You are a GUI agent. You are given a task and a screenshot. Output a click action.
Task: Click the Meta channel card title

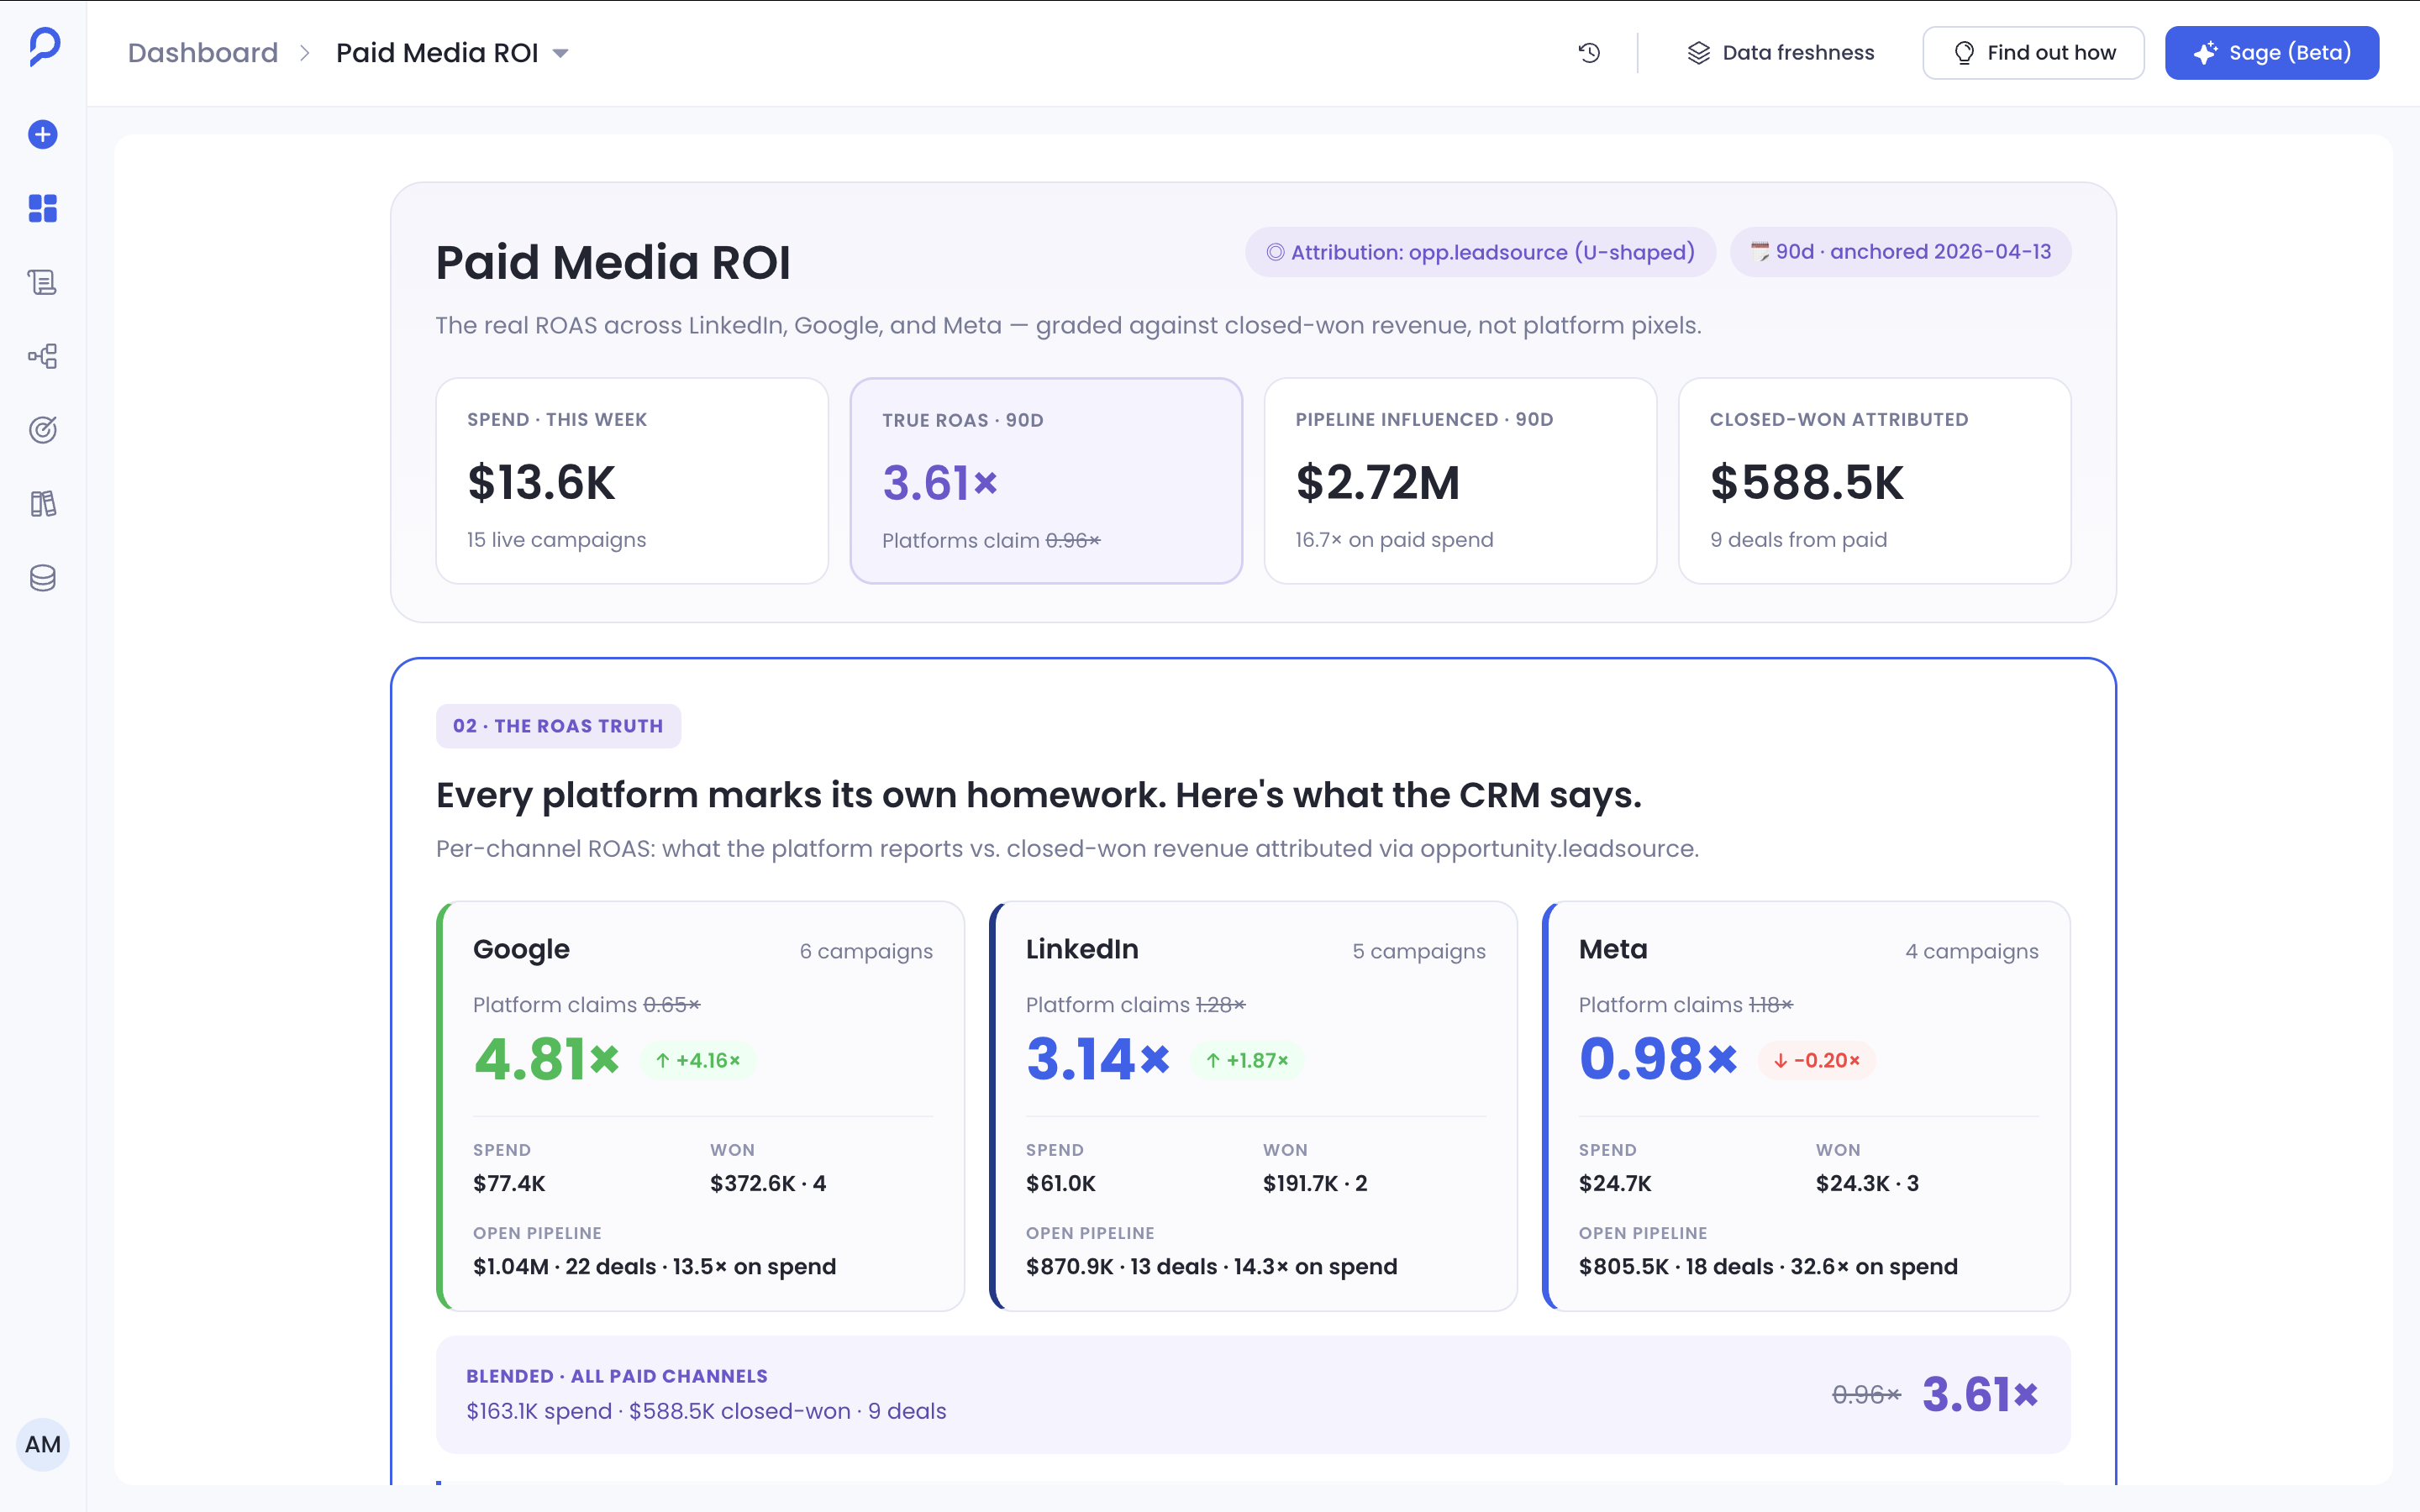[x=1613, y=950]
